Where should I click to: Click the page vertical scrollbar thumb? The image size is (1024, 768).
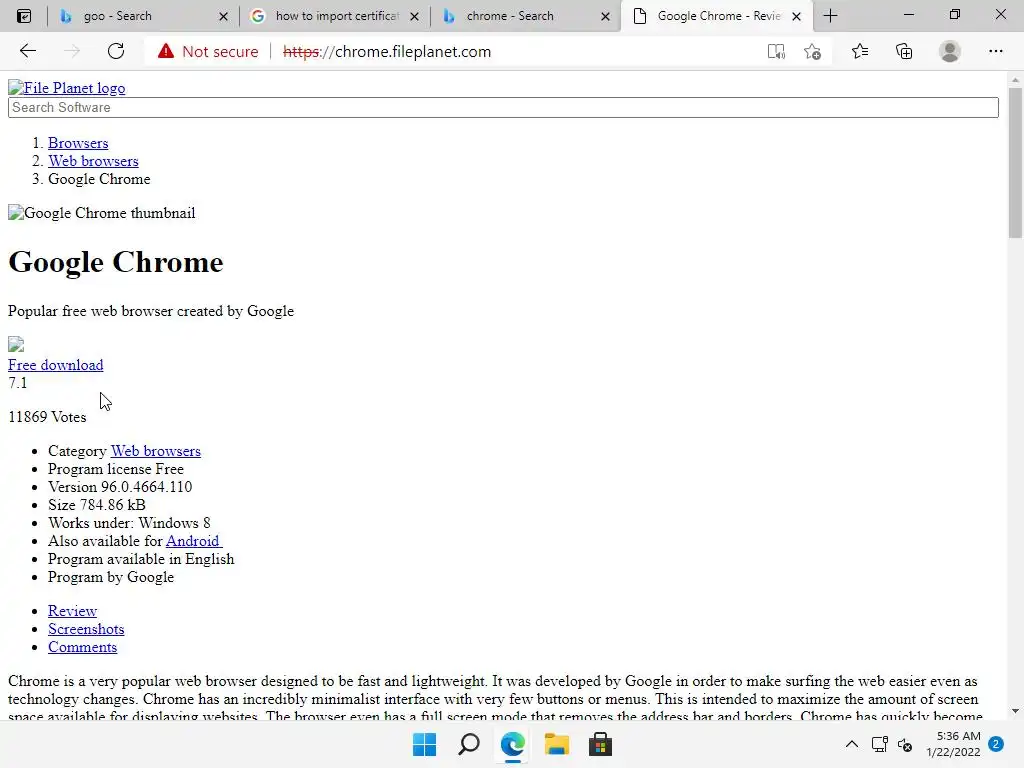pos(1015,163)
